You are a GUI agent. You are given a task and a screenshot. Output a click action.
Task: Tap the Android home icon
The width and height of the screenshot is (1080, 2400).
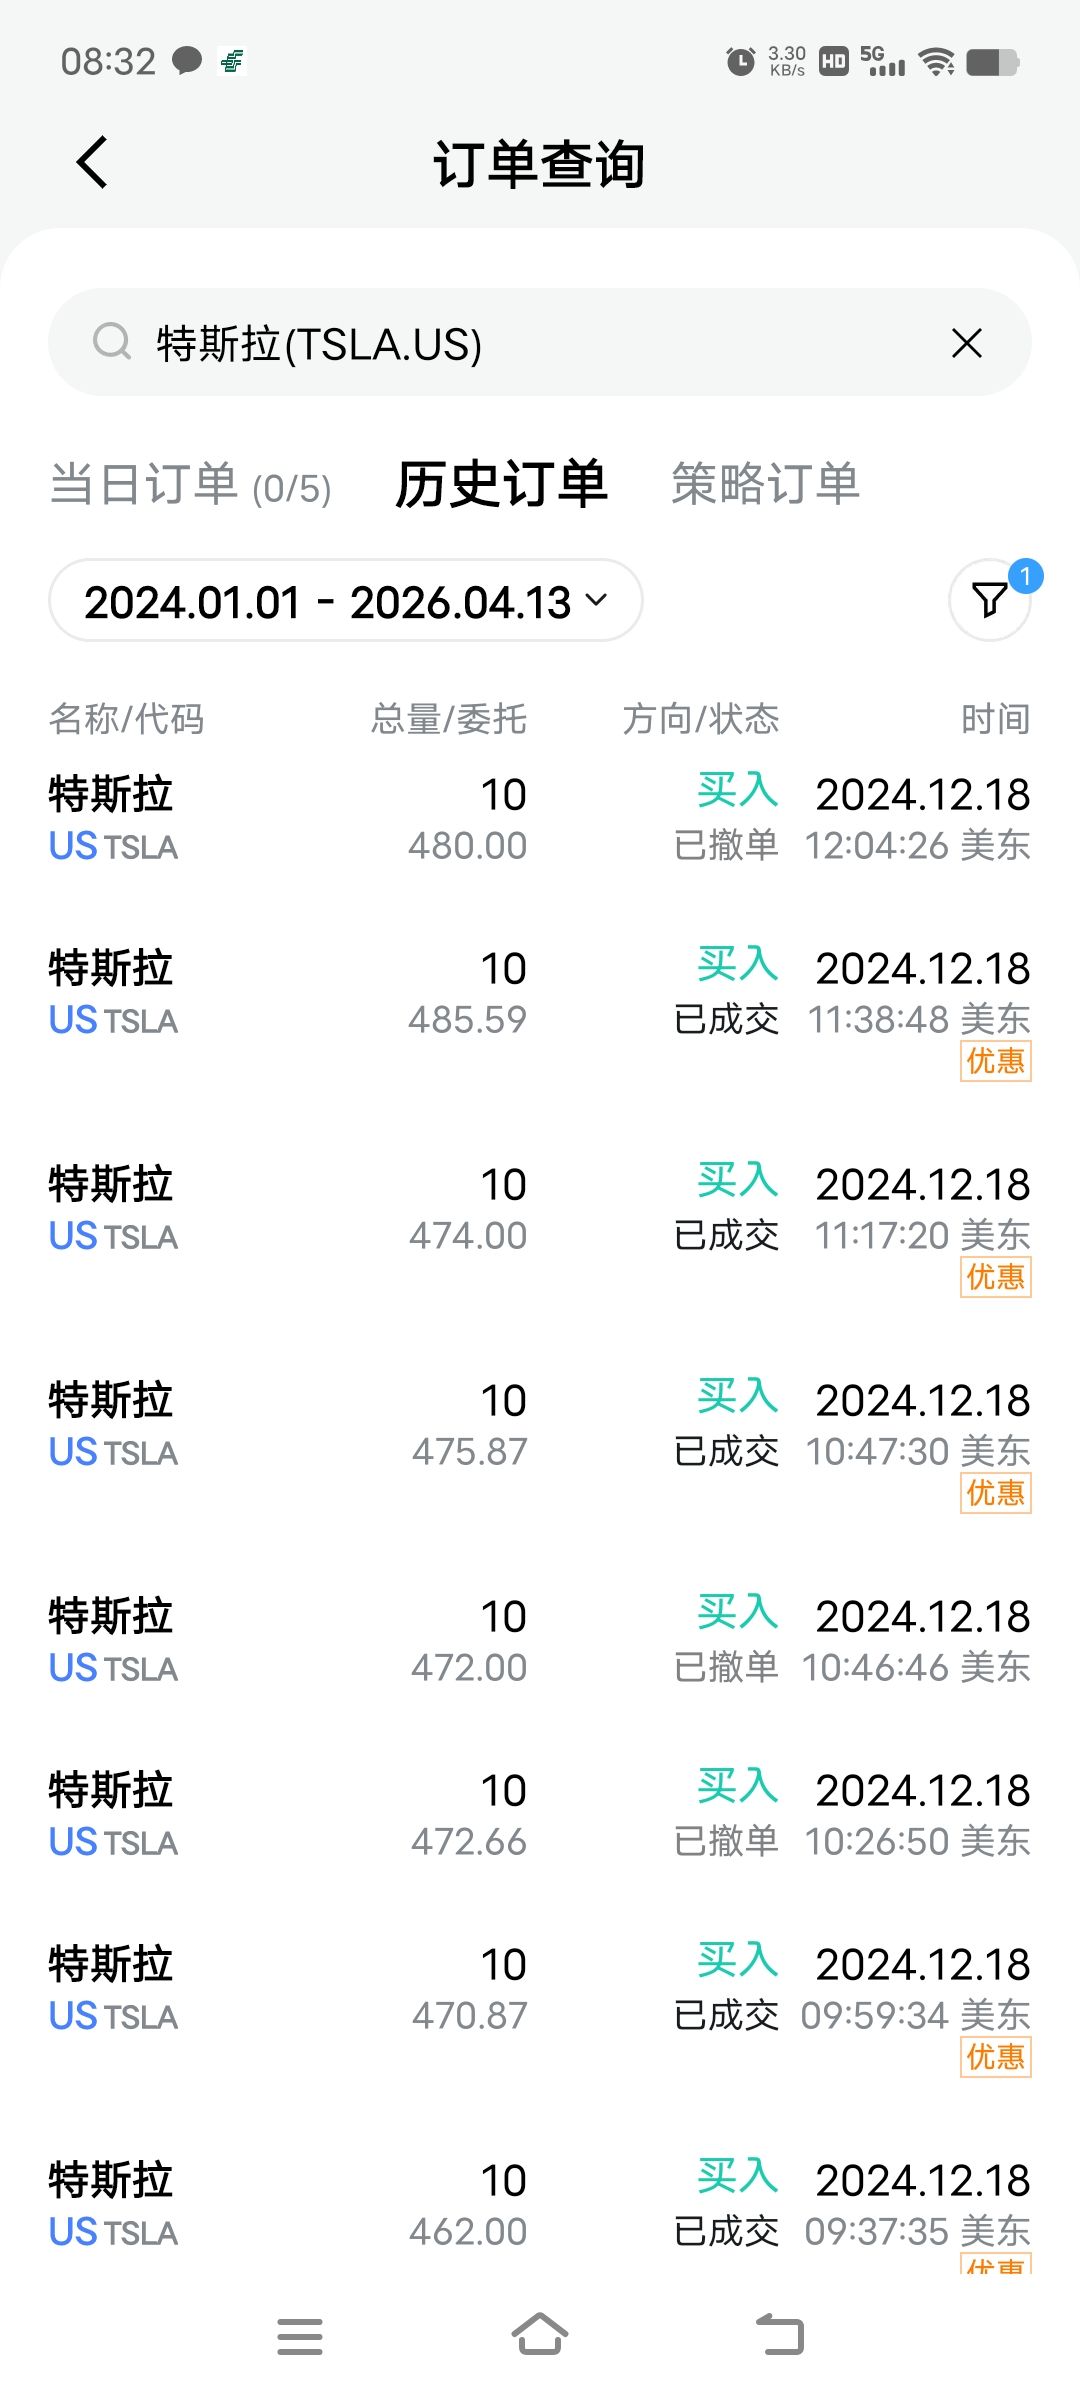tap(540, 2335)
